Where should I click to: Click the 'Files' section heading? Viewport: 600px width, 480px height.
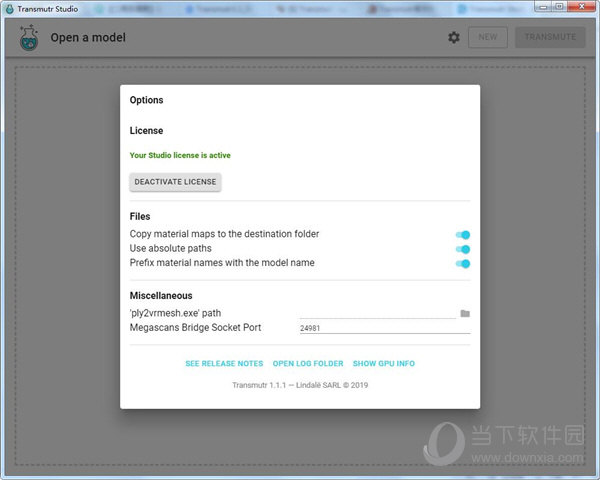pos(140,216)
